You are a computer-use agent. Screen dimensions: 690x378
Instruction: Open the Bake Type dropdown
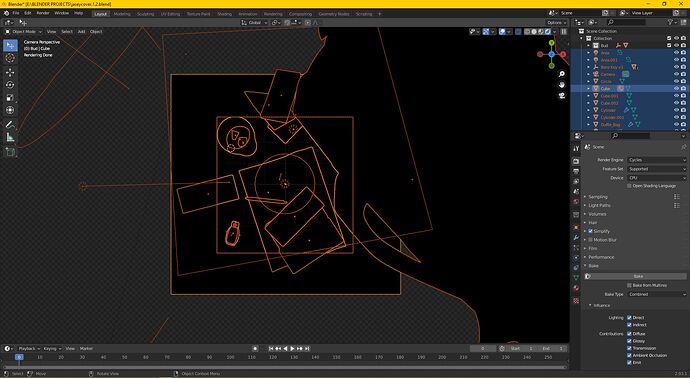(656, 294)
